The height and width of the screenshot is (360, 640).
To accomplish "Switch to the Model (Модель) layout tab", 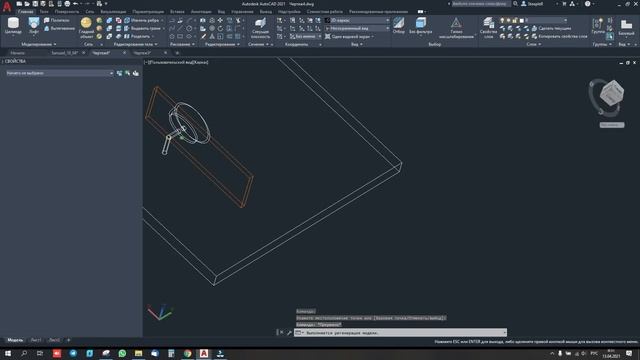I will click(16, 340).
